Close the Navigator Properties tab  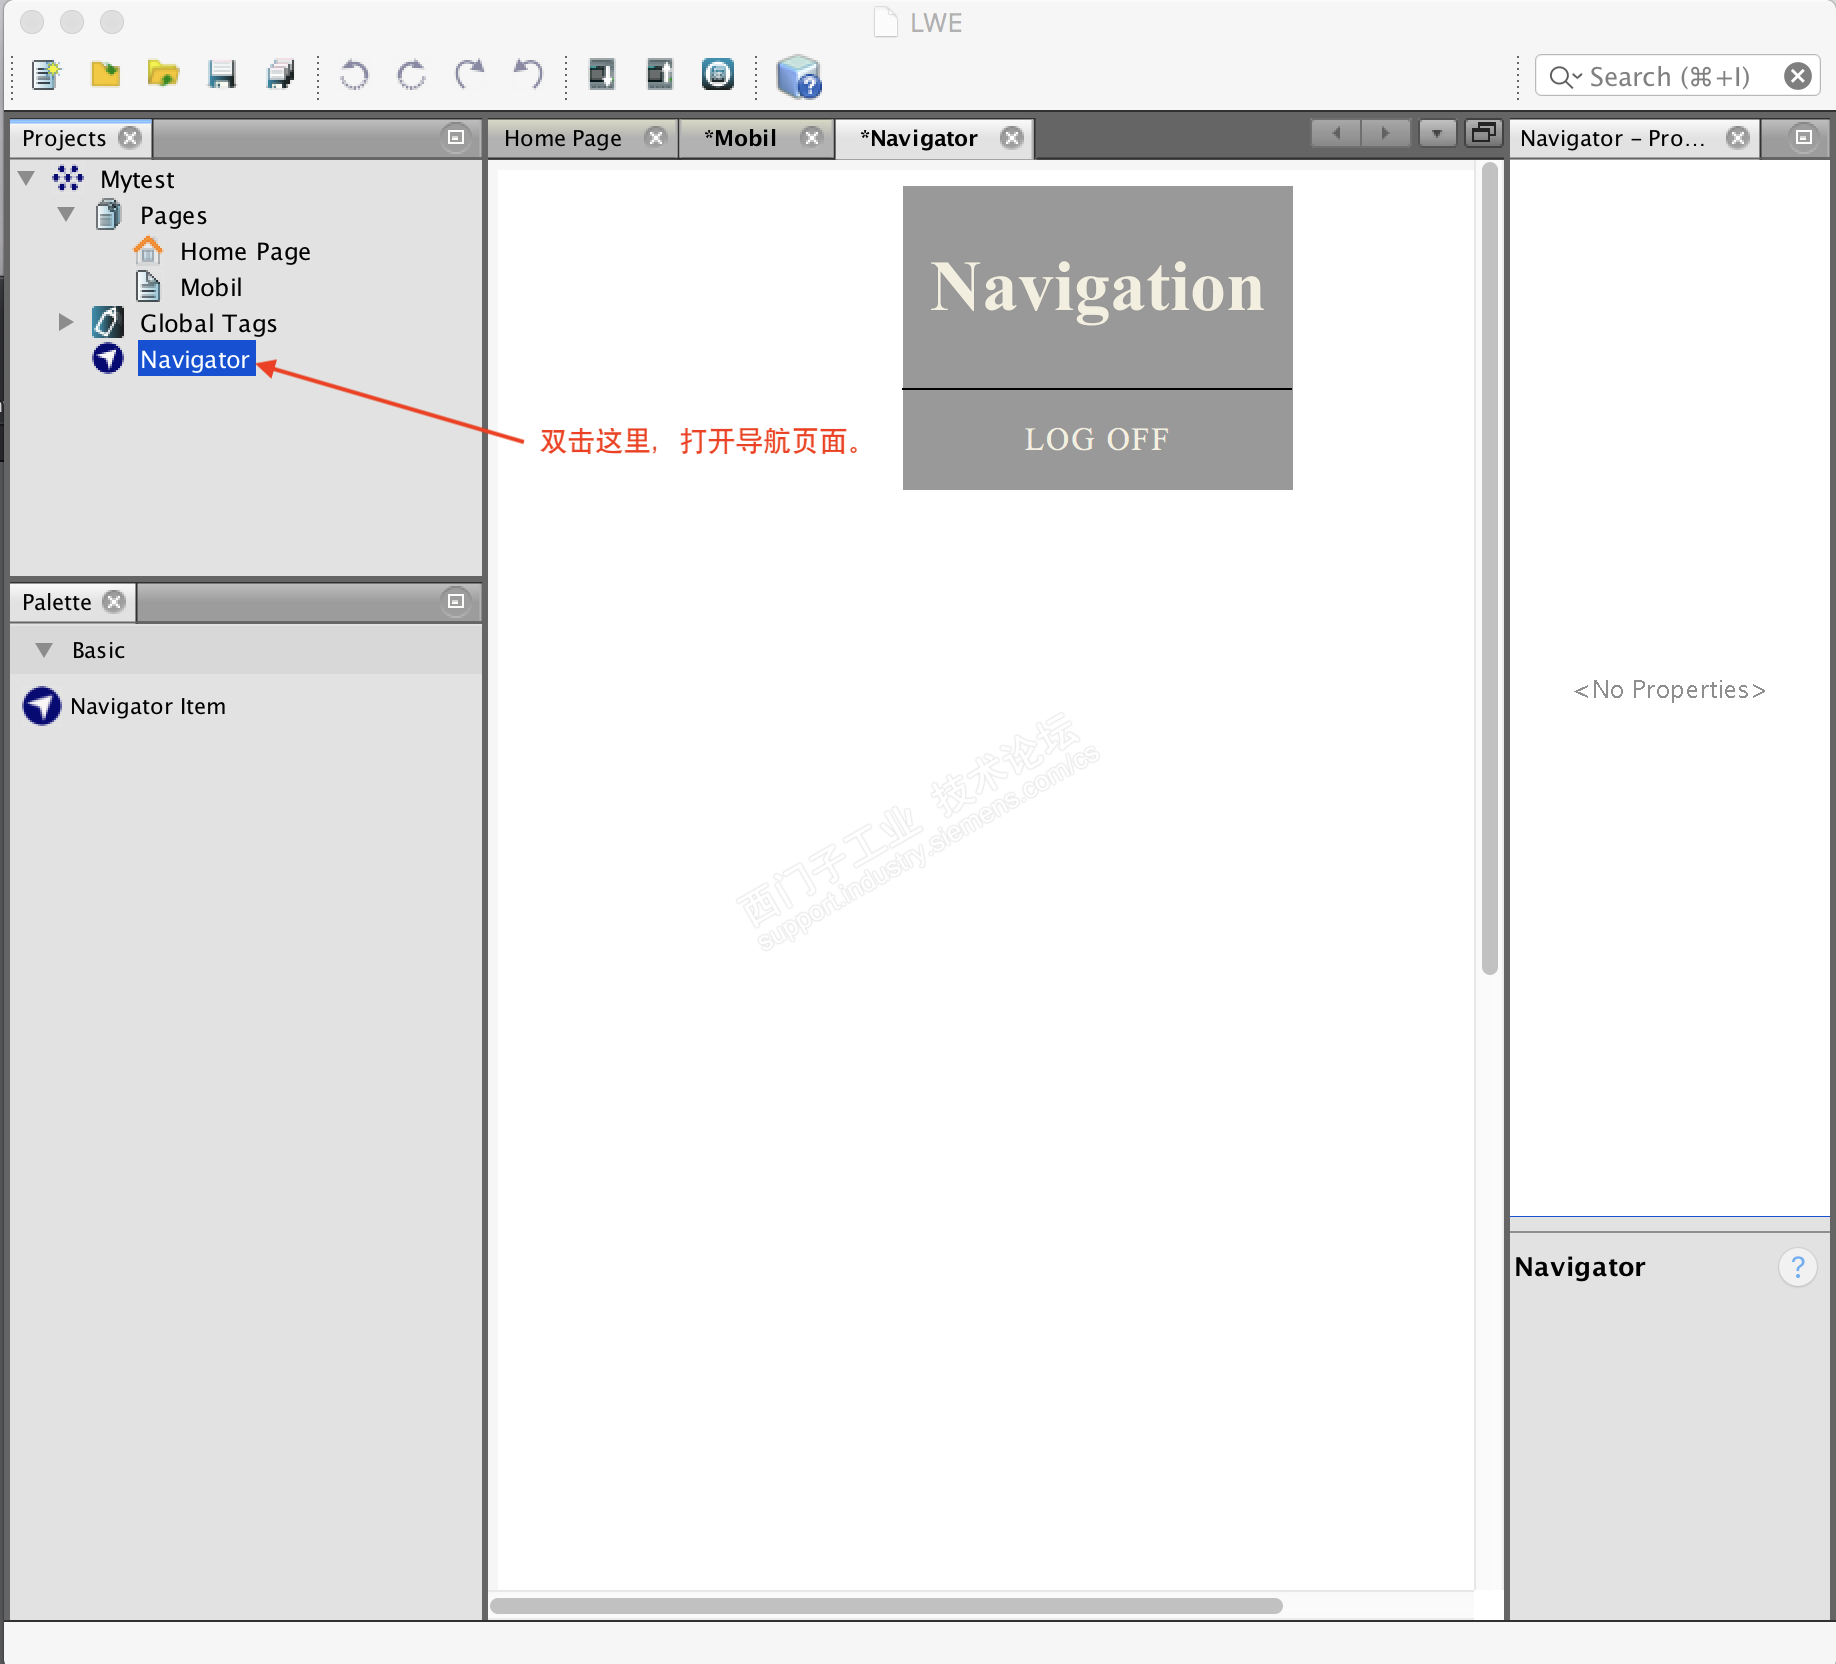[x=1738, y=137]
